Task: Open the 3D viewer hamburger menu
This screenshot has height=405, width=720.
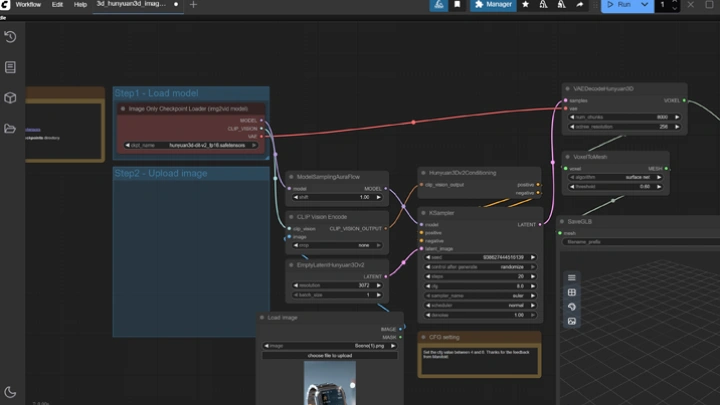Action: point(572,278)
